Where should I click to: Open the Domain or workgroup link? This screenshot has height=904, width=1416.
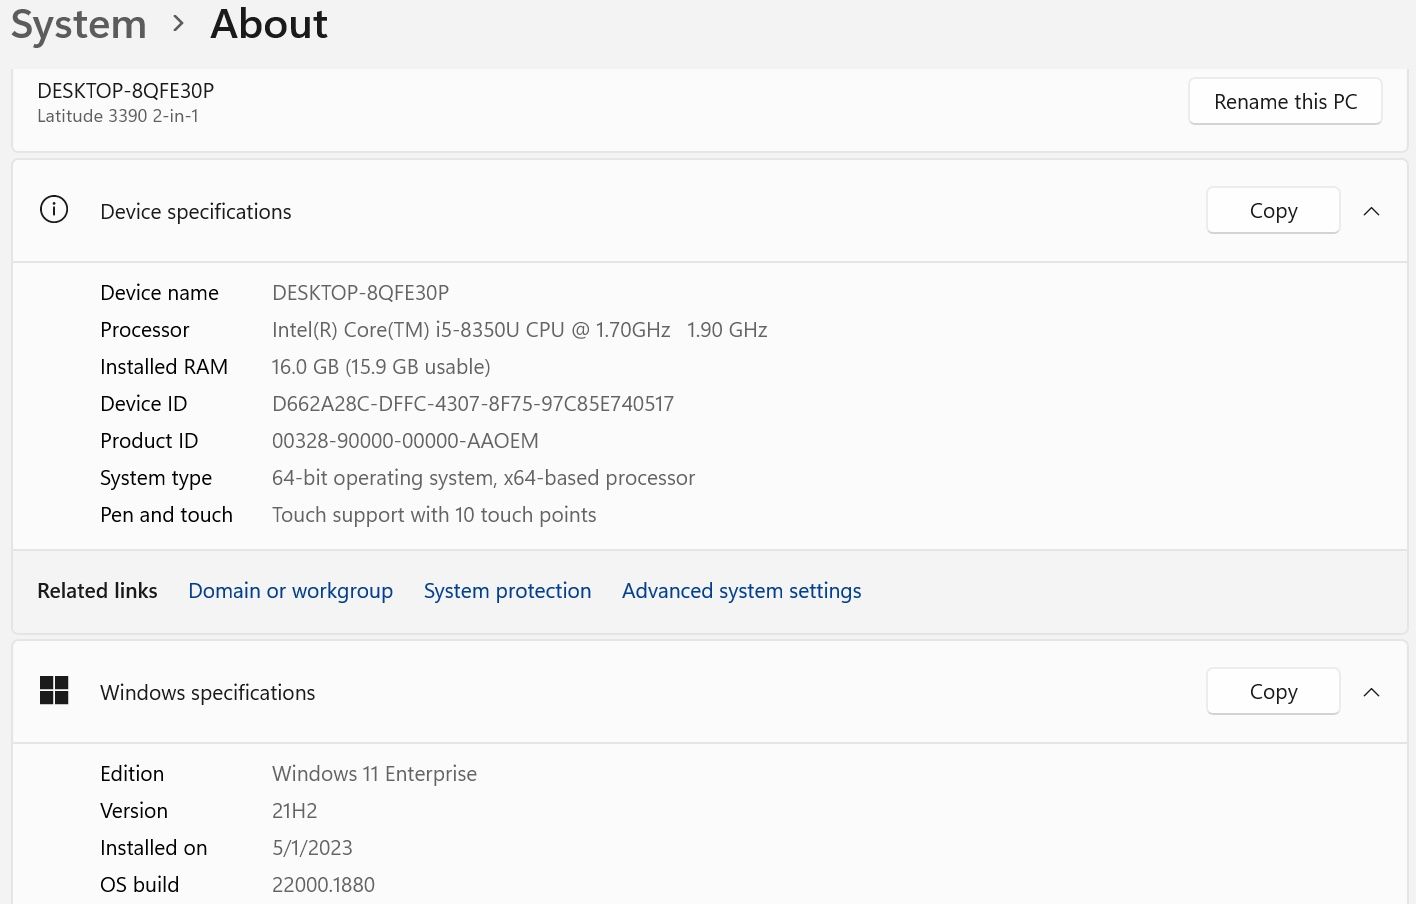coord(290,591)
